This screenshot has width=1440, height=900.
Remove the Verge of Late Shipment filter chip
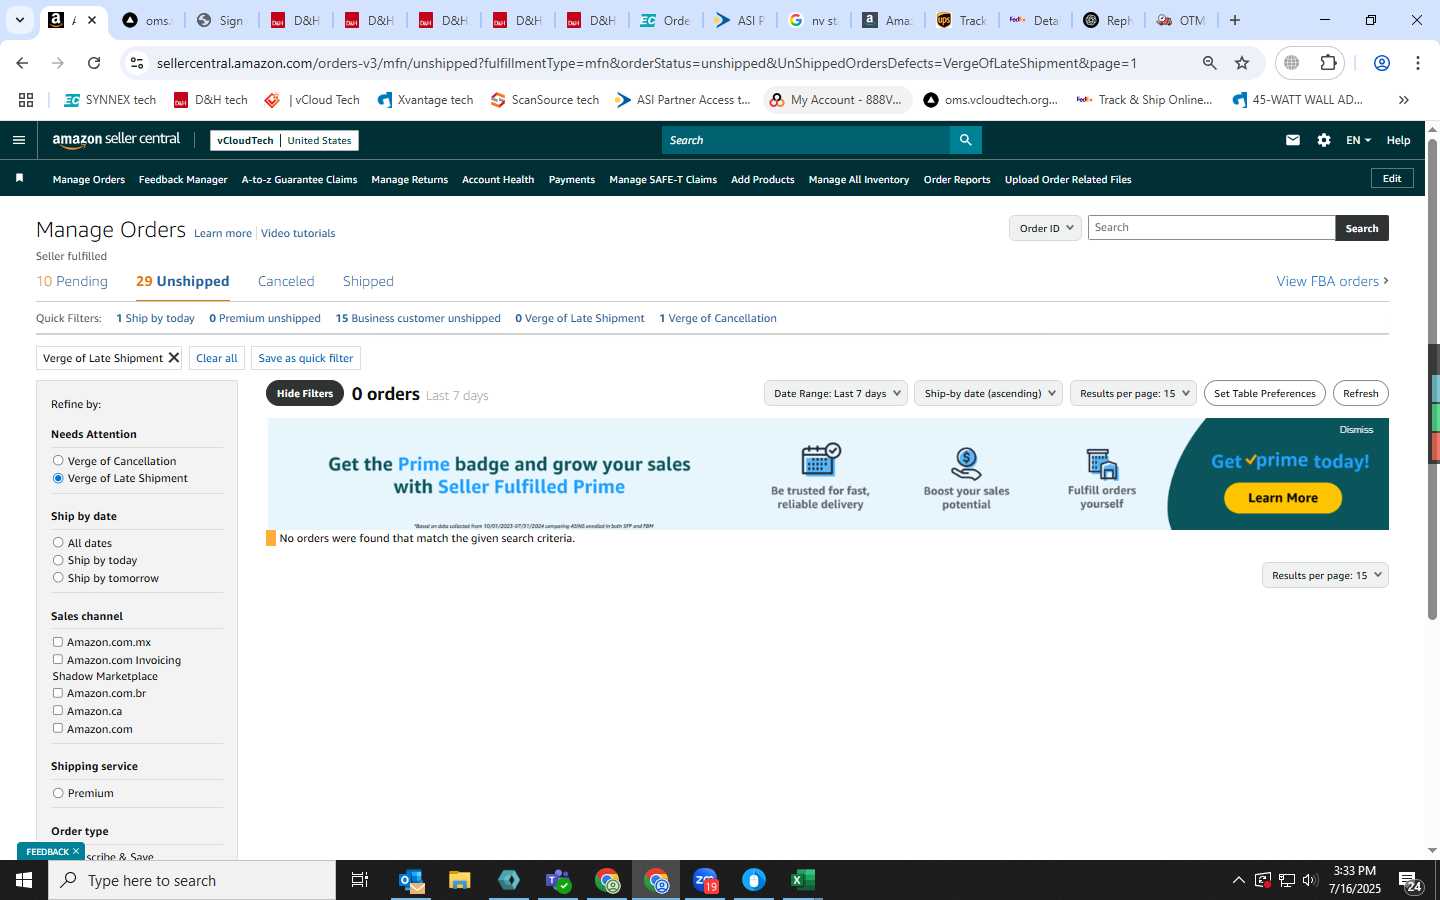pos(173,358)
